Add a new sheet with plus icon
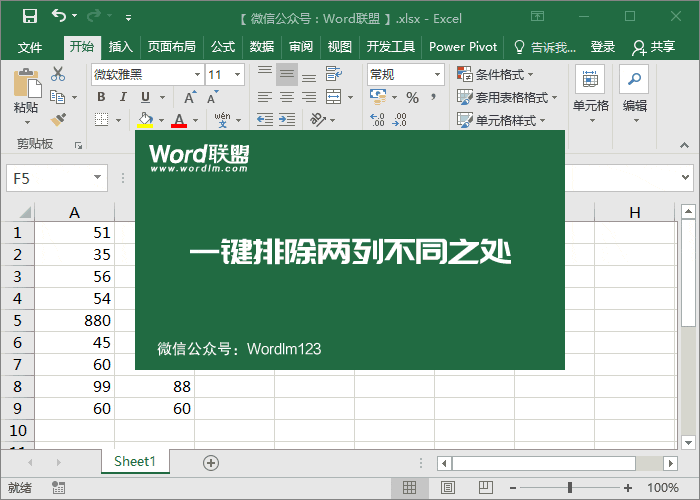700x500 pixels. 210,462
